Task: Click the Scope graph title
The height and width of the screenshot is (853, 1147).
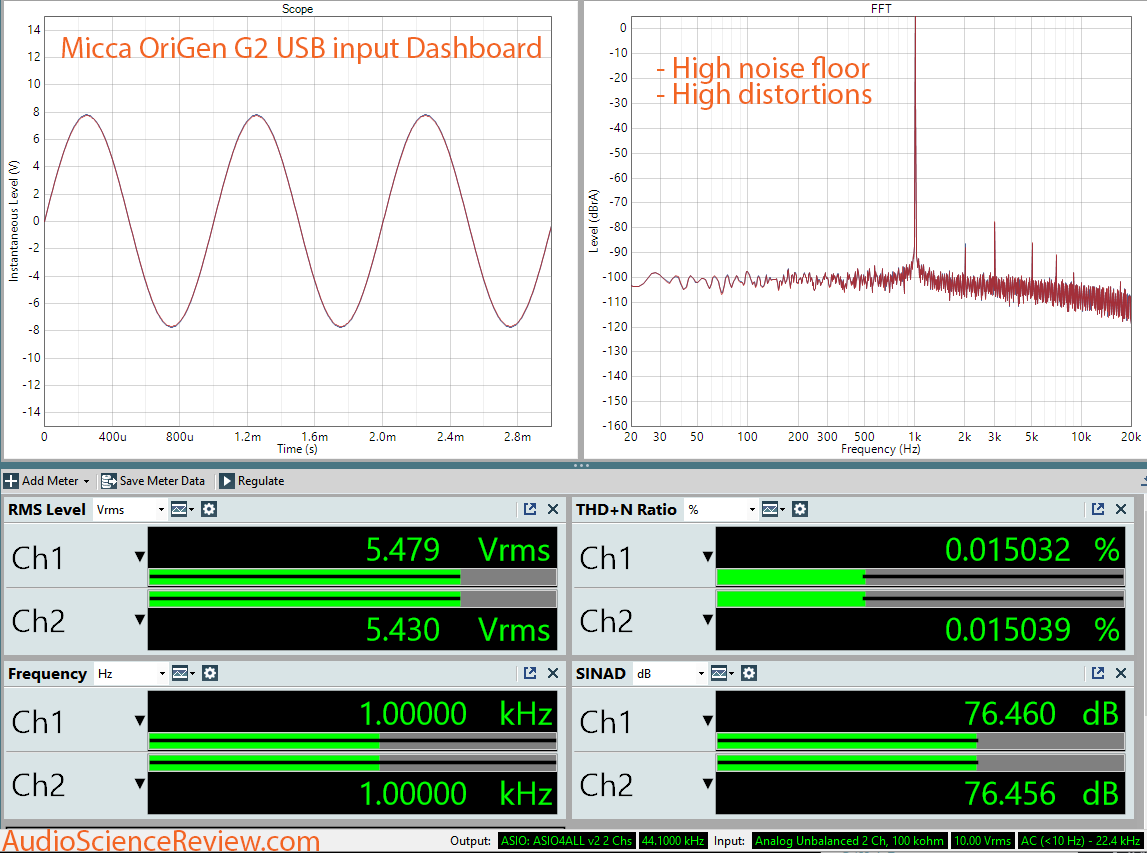Action: (297, 9)
